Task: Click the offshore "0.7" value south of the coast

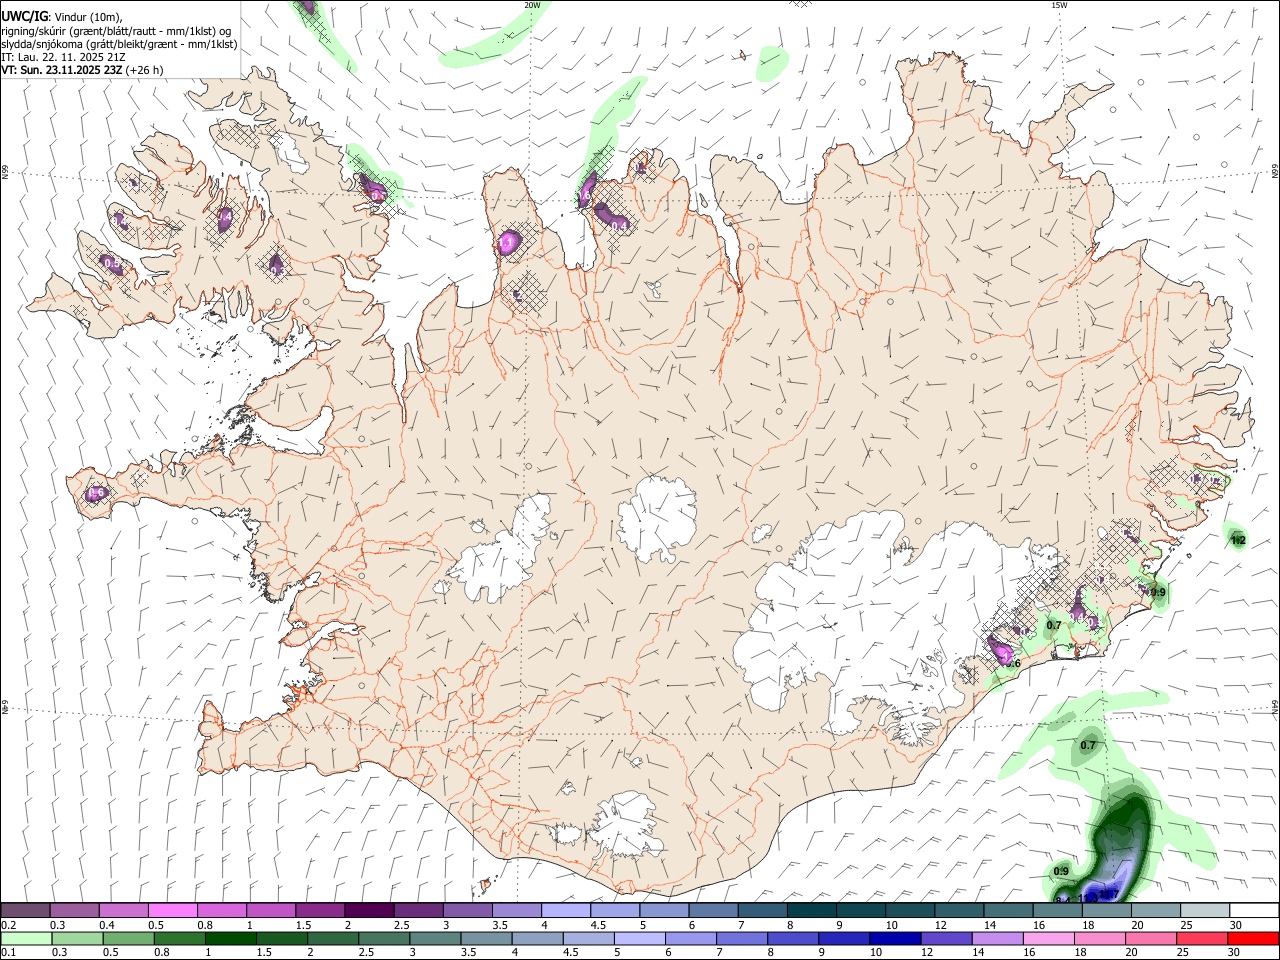Action: 1088,745
